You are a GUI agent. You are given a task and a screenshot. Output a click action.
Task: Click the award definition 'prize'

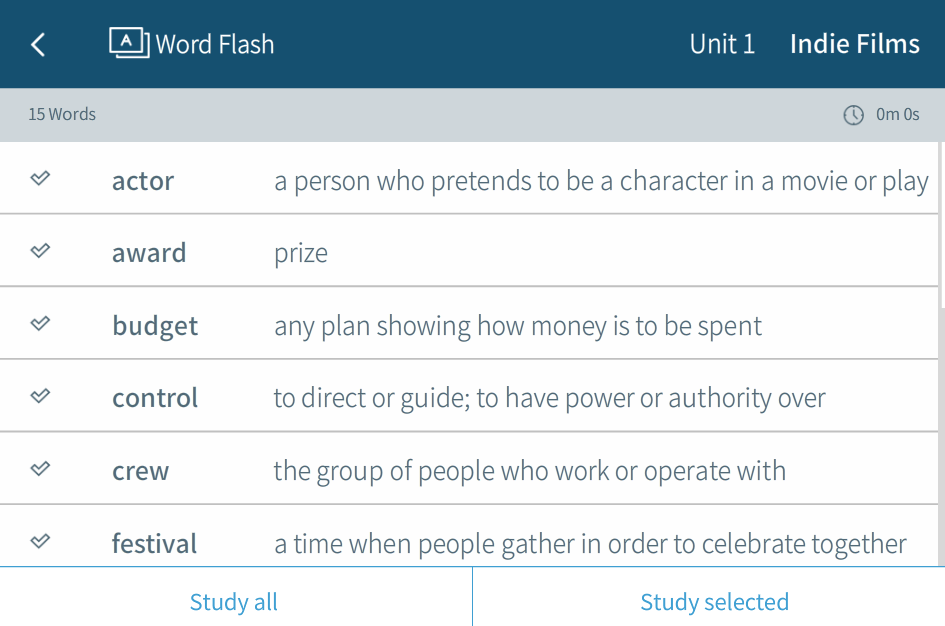[x=301, y=253]
